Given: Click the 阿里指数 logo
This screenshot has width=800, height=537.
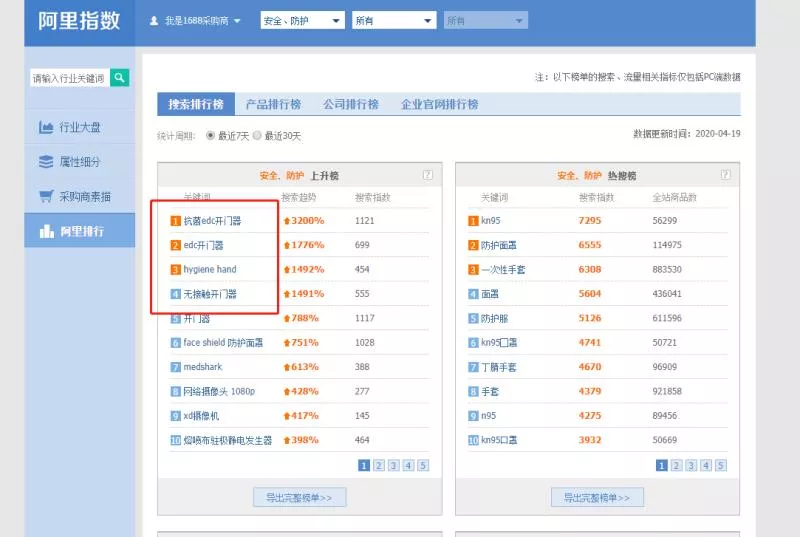Looking at the screenshot, I should click(x=79, y=21).
